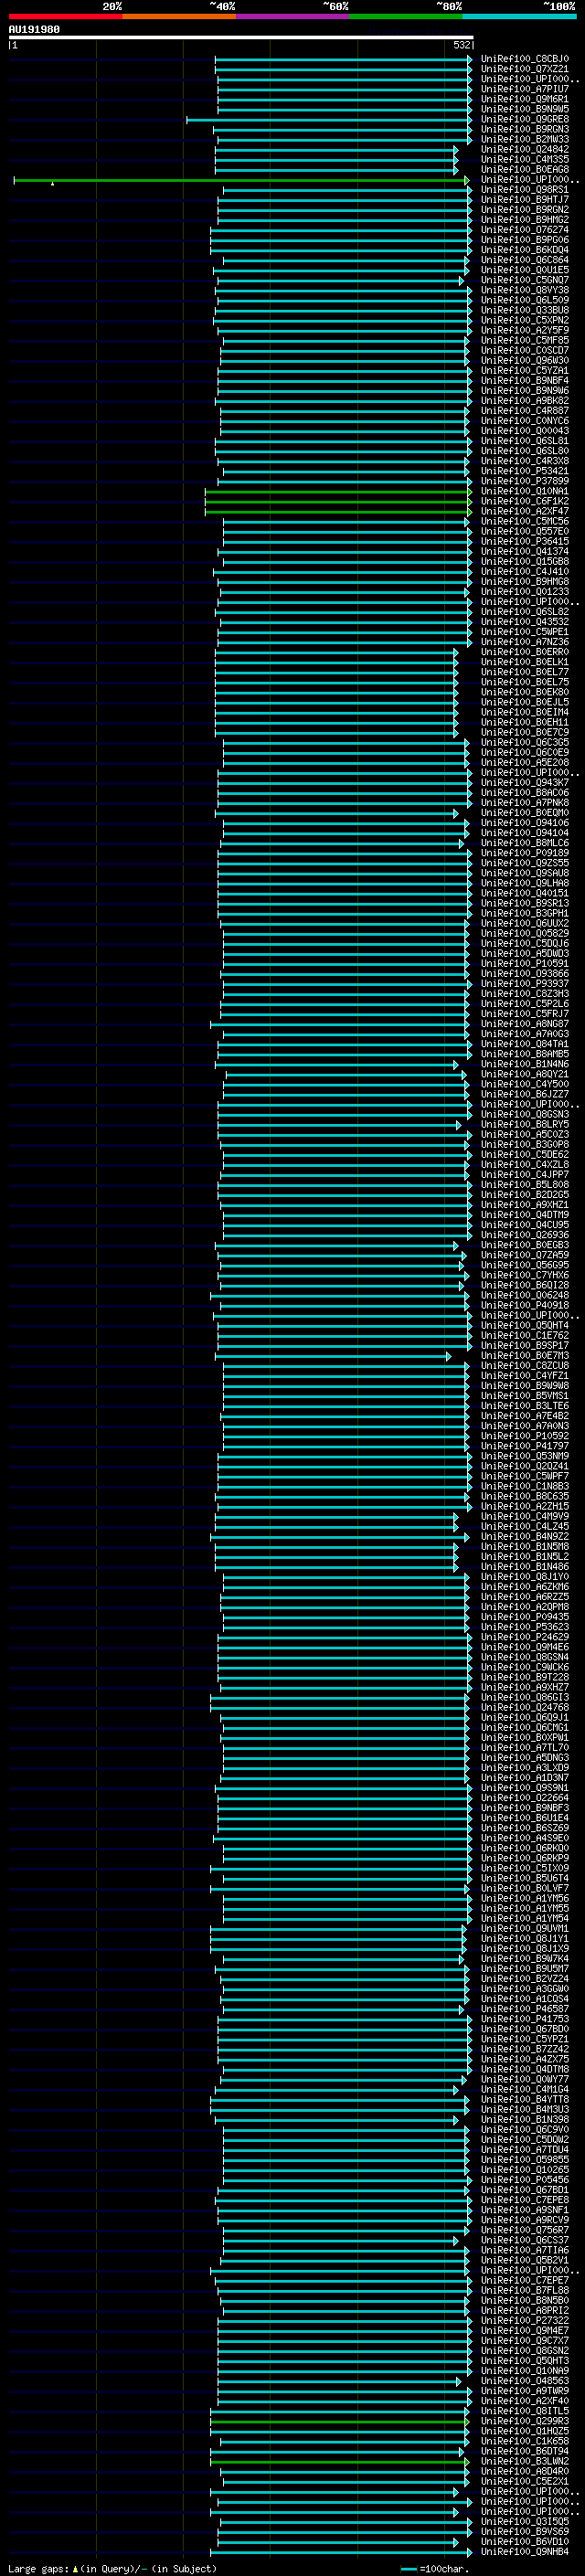The height and width of the screenshot is (2576, 585).
Task: Select hit label UniRef100_Q9GRE8
Action: coord(524,119)
